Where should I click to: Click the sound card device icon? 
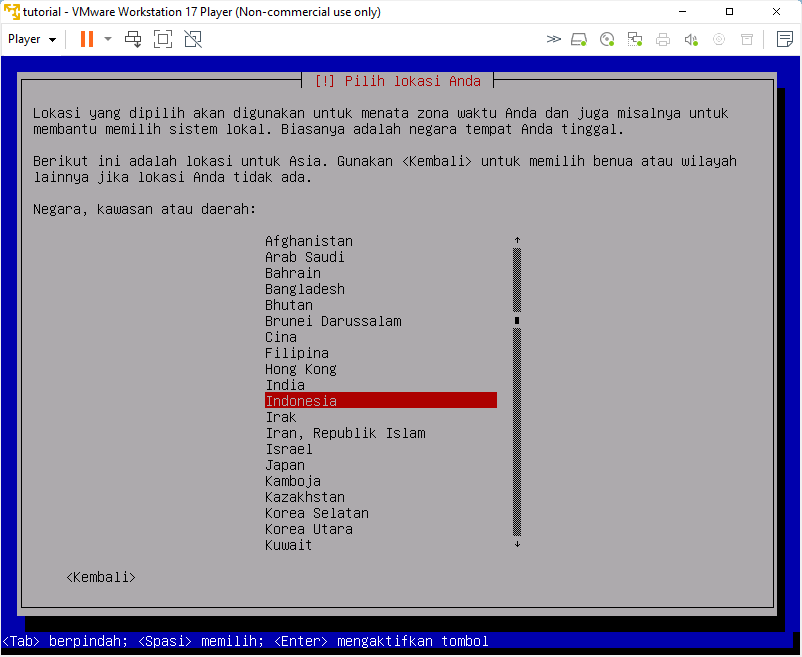(x=691, y=39)
